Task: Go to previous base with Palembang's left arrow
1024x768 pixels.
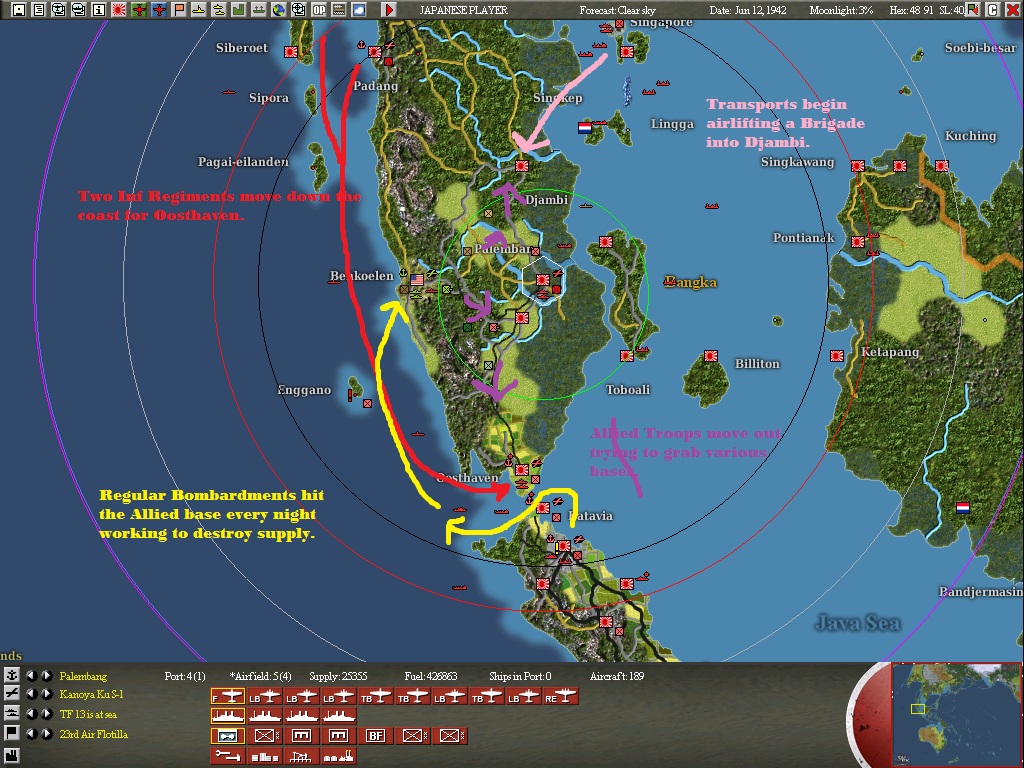Action: click(x=31, y=675)
